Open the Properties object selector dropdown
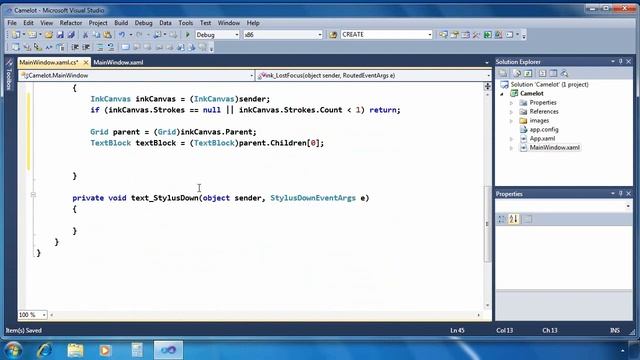This screenshot has height=360, width=640. click(x=628, y=207)
